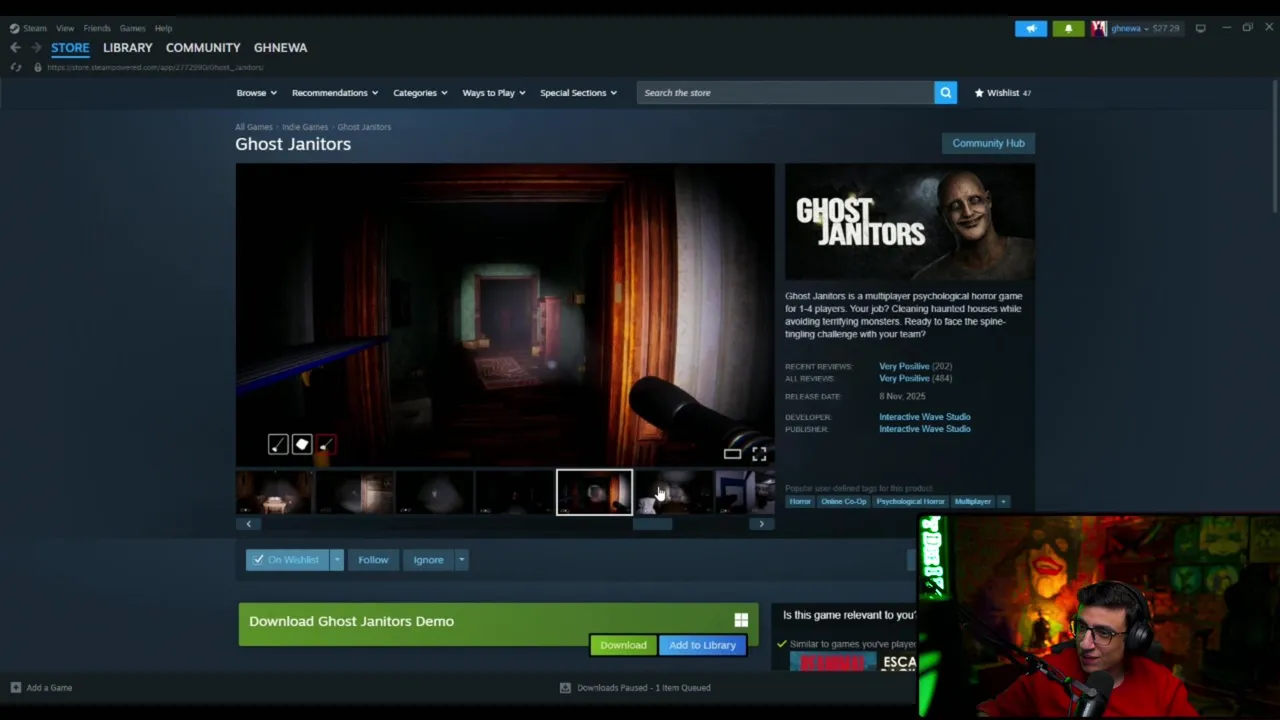Image resolution: width=1280 pixels, height=720 pixels.
Task: Go back with the back arrow
Action: (15, 47)
